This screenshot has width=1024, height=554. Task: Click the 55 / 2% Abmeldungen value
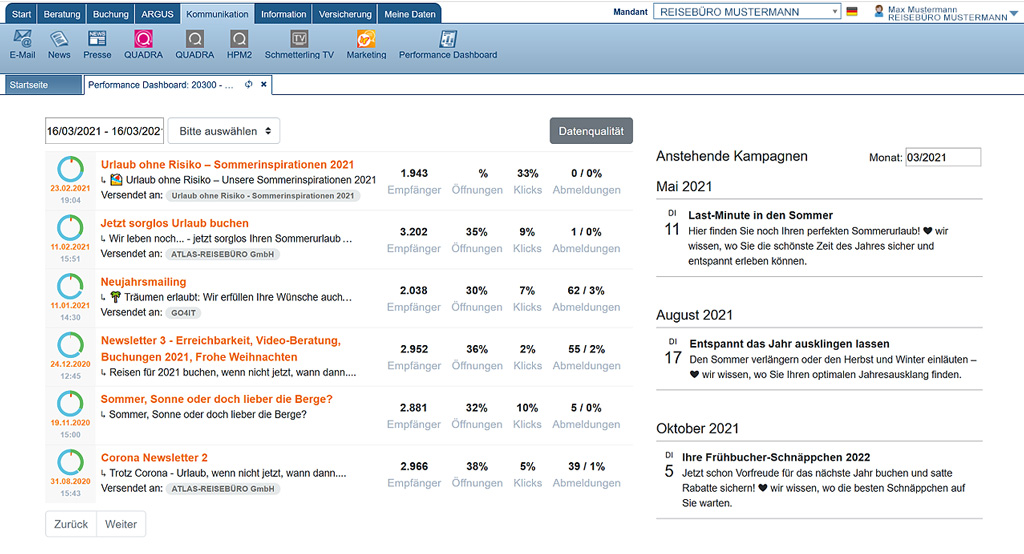pyautogui.click(x=586, y=349)
